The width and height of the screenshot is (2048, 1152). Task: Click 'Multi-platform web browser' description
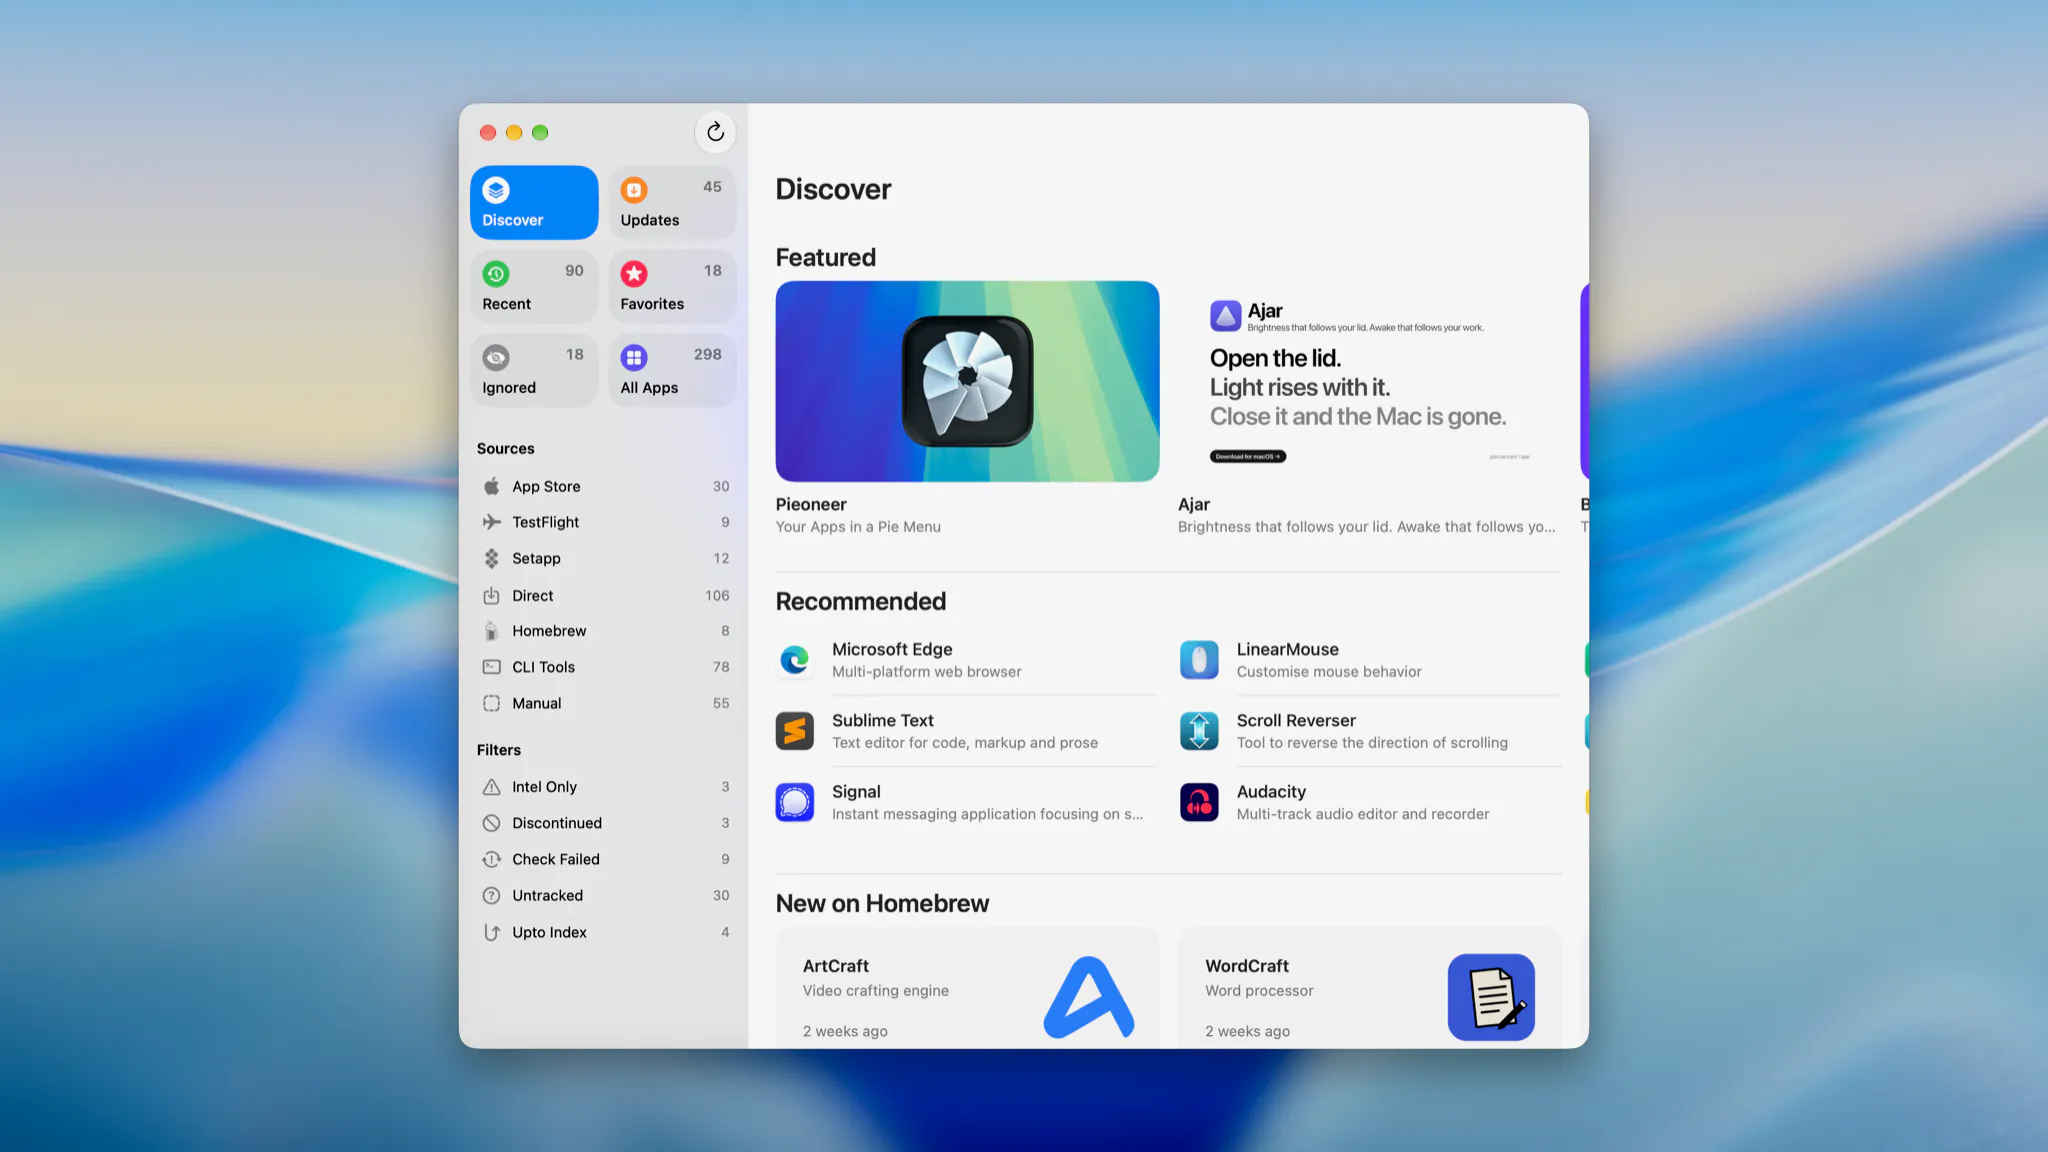tap(927, 672)
